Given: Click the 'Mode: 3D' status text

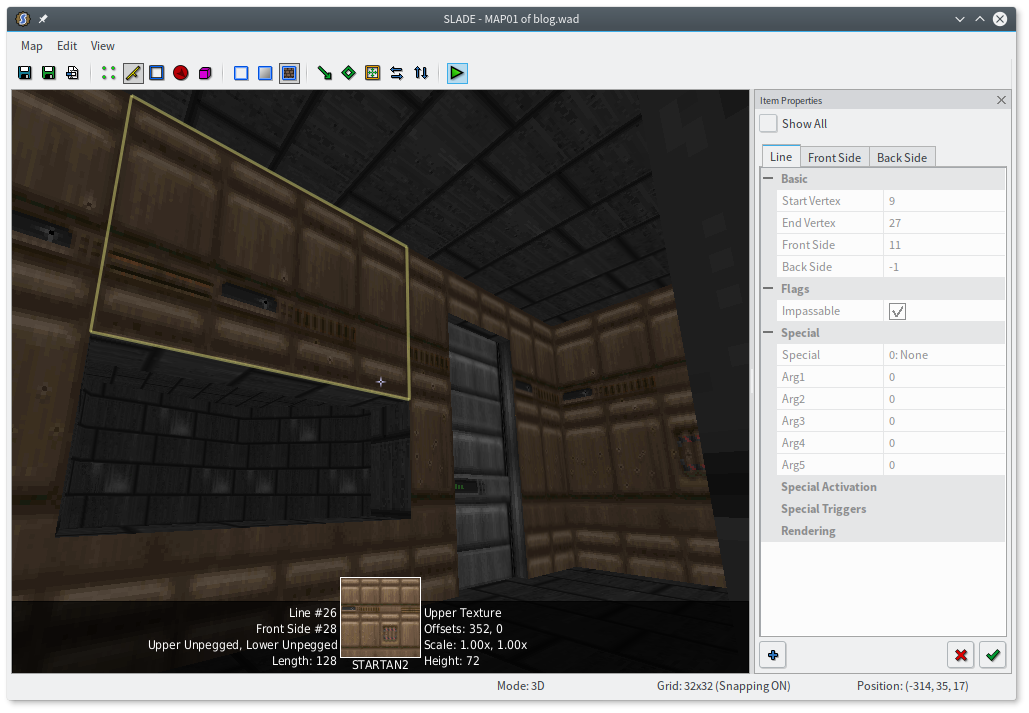Looking at the screenshot, I should pyautogui.click(x=520, y=686).
